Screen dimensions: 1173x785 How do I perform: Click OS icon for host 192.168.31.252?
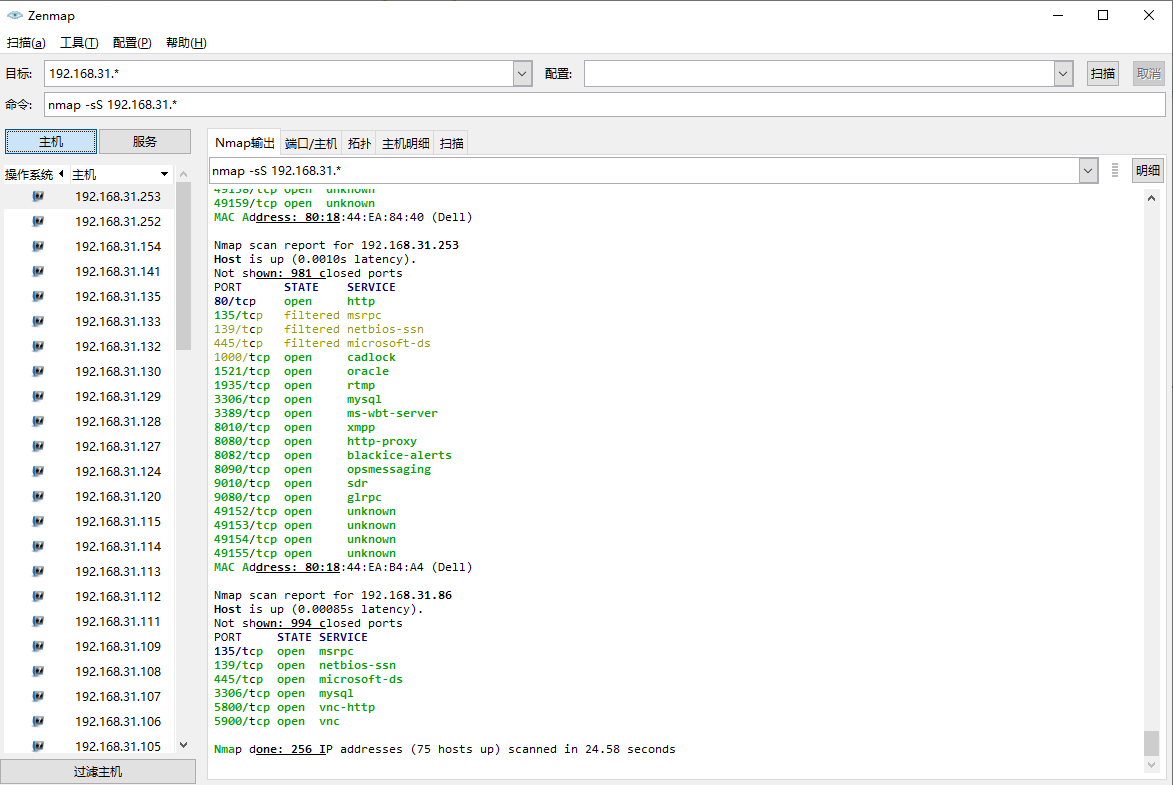tap(38, 222)
